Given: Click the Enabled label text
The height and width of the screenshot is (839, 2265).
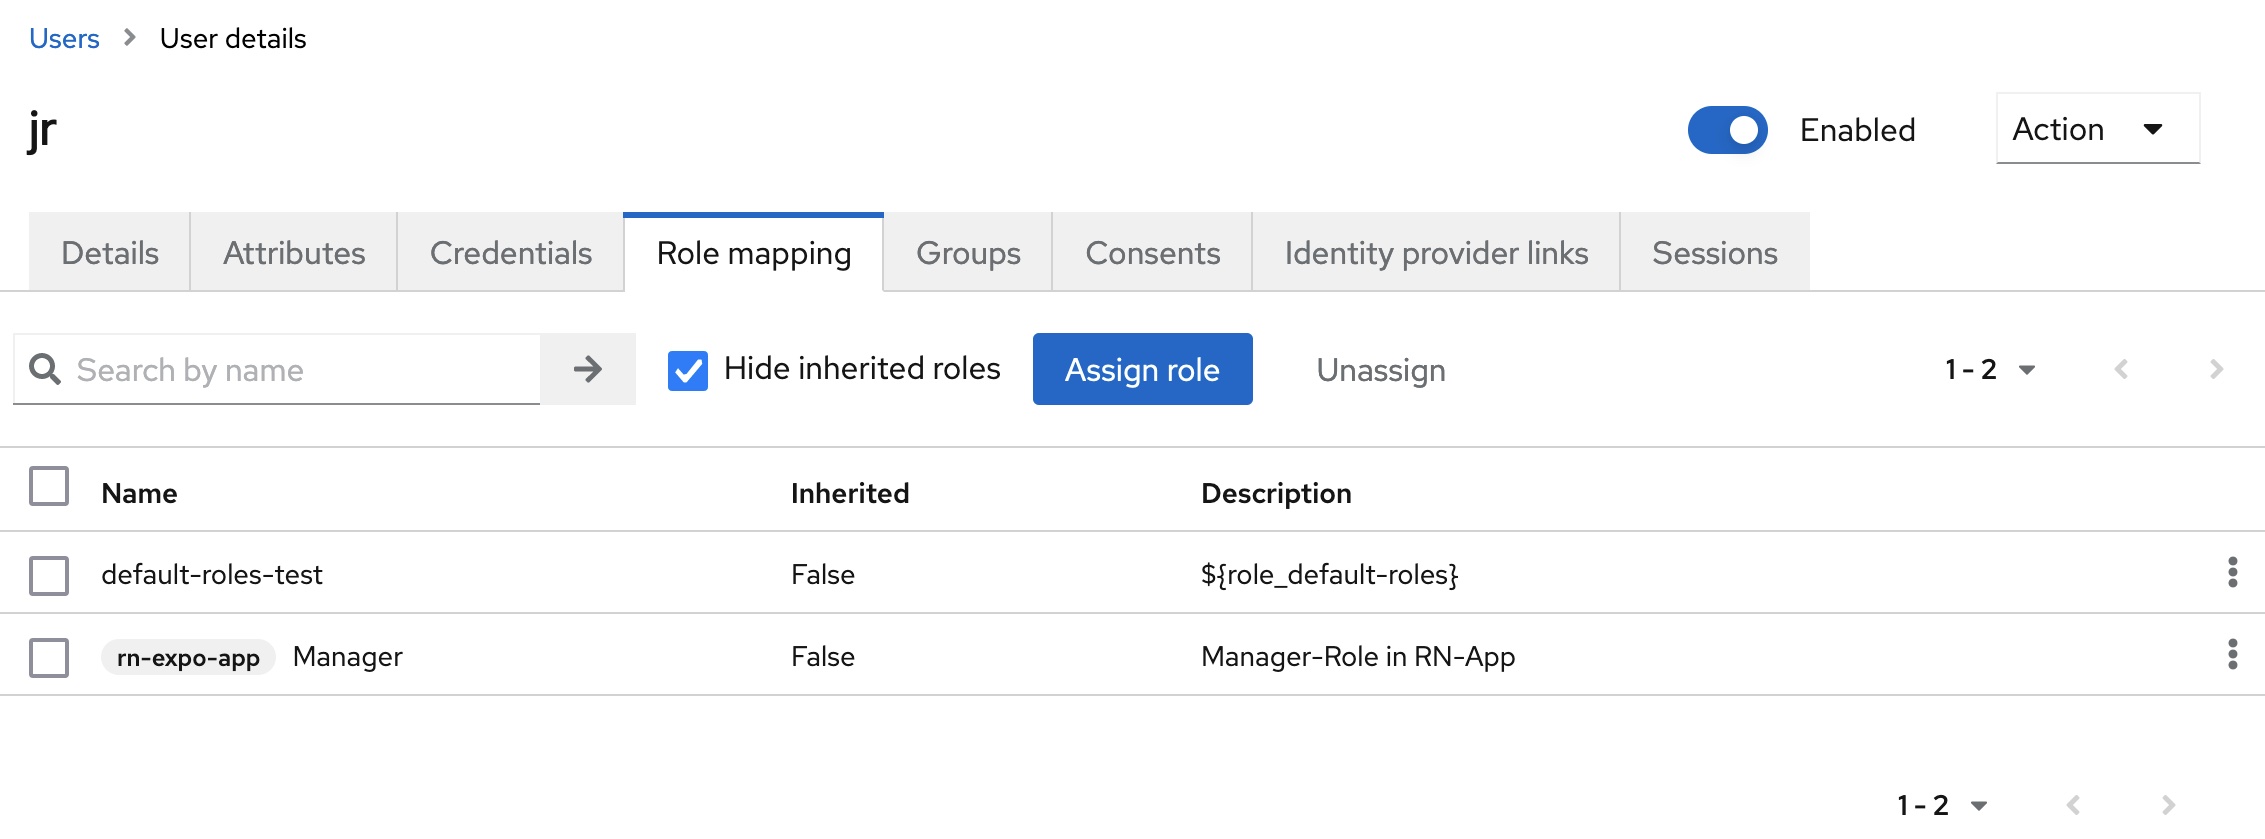Looking at the screenshot, I should click(x=1858, y=130).
